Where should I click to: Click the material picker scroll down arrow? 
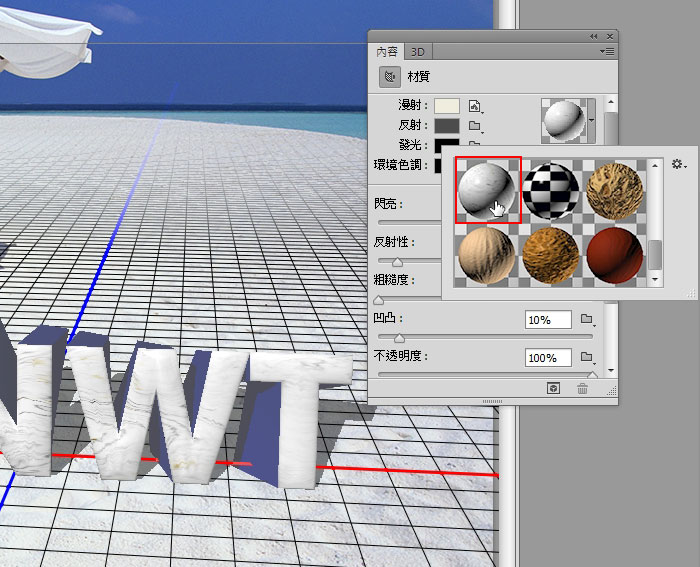655,281
